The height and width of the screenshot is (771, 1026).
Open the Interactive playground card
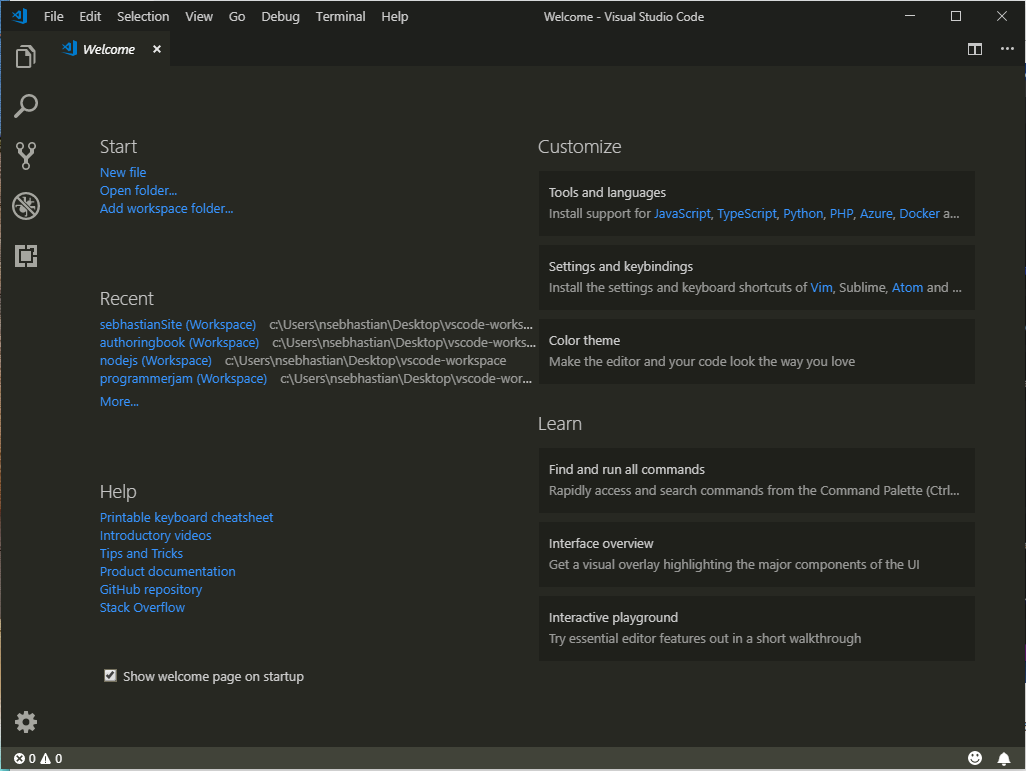point(756,628)
